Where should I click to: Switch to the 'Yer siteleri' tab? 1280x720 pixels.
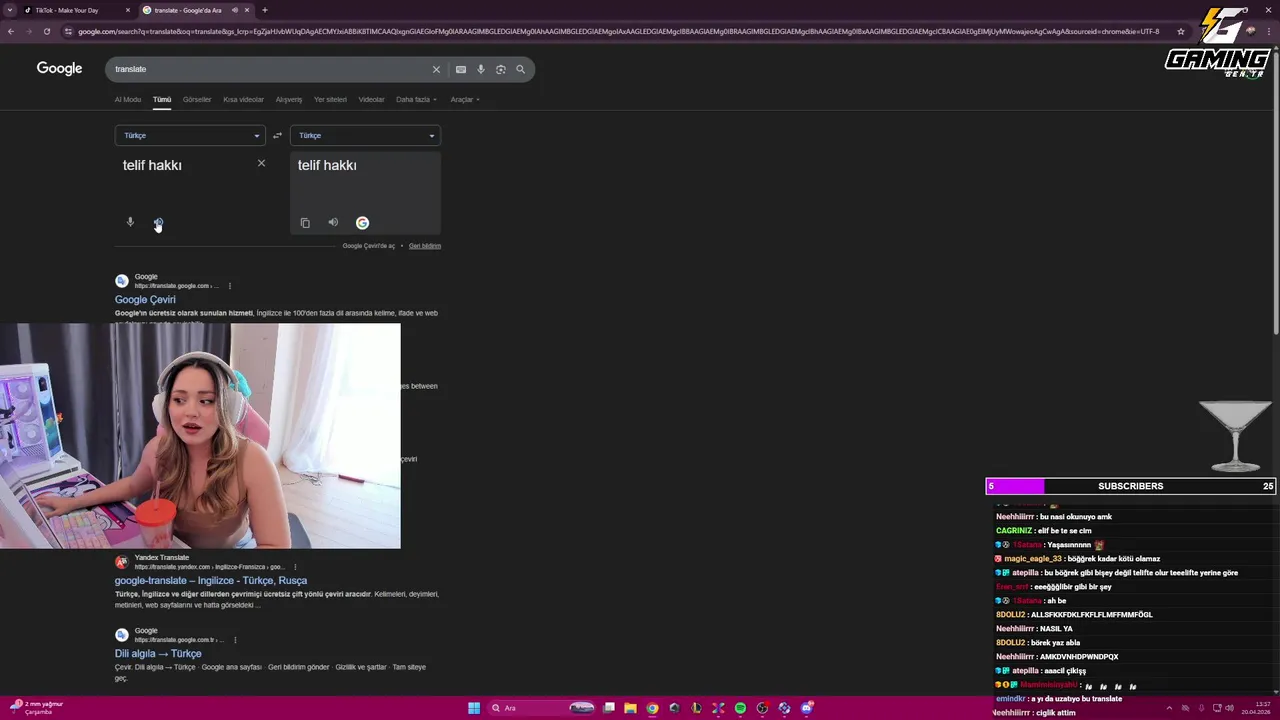[x=330, y=99]
